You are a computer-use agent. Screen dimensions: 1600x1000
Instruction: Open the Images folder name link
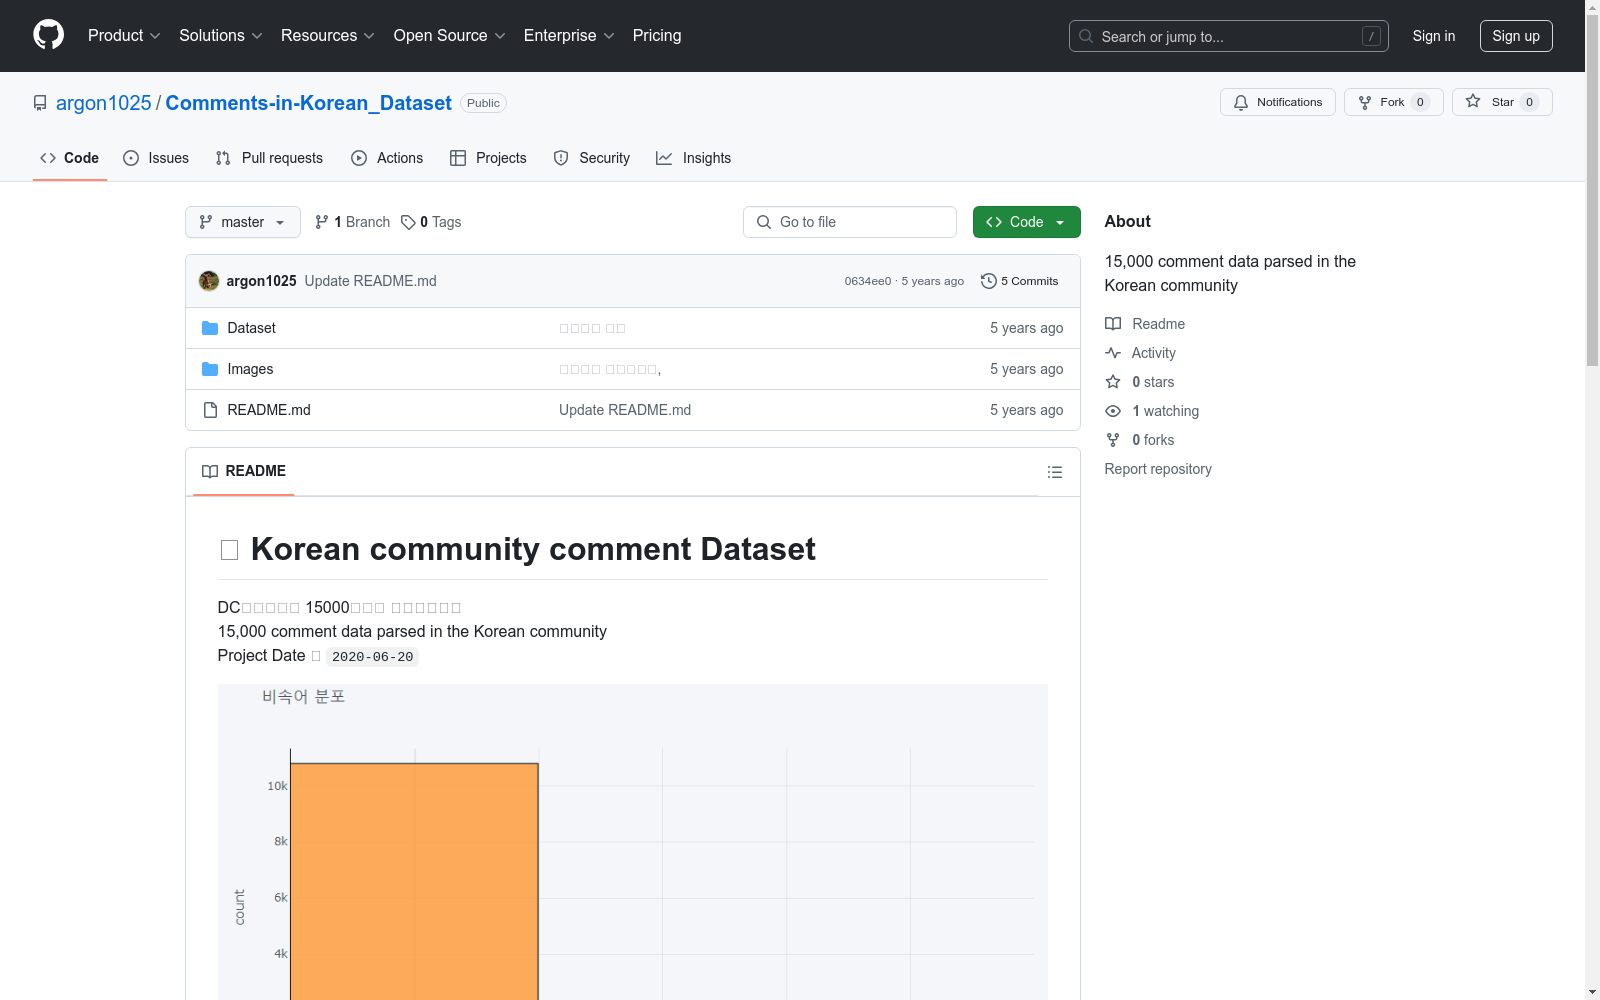point(250,369)
